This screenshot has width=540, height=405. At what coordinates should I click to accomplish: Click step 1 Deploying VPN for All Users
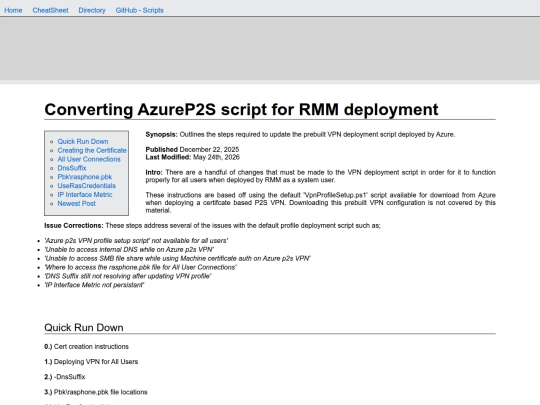91,362
